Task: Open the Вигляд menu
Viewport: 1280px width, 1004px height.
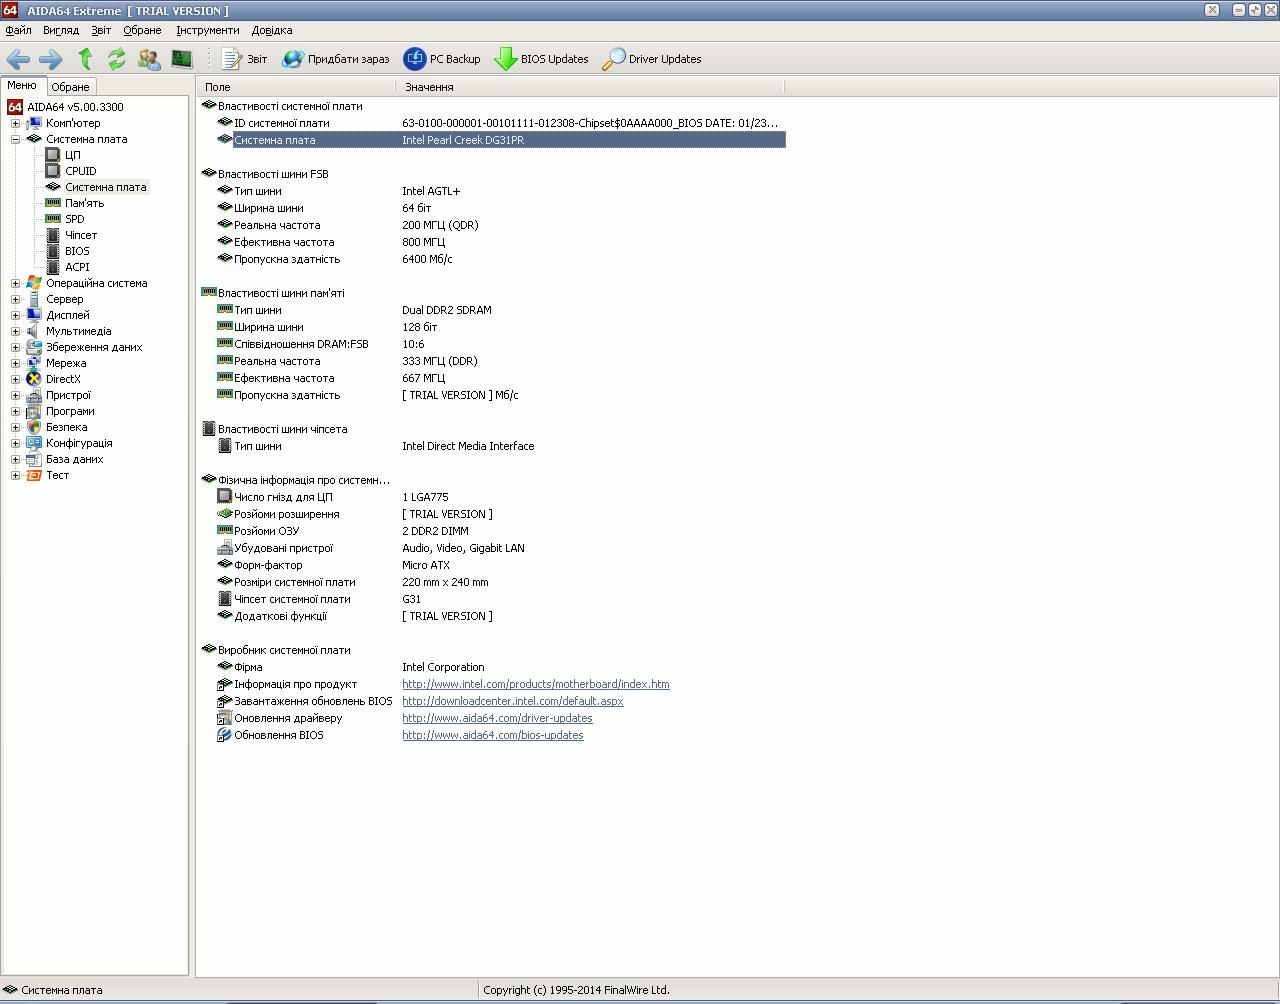Action: [61, 30]
